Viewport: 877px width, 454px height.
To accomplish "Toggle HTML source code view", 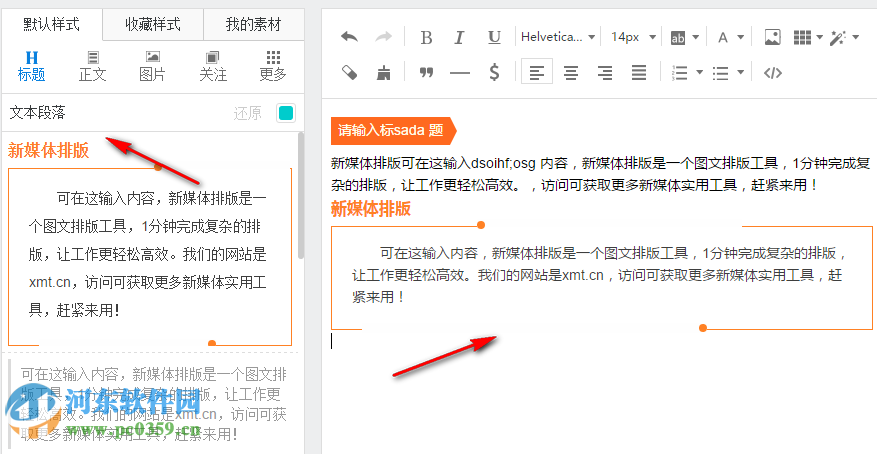I will point(772,72).
